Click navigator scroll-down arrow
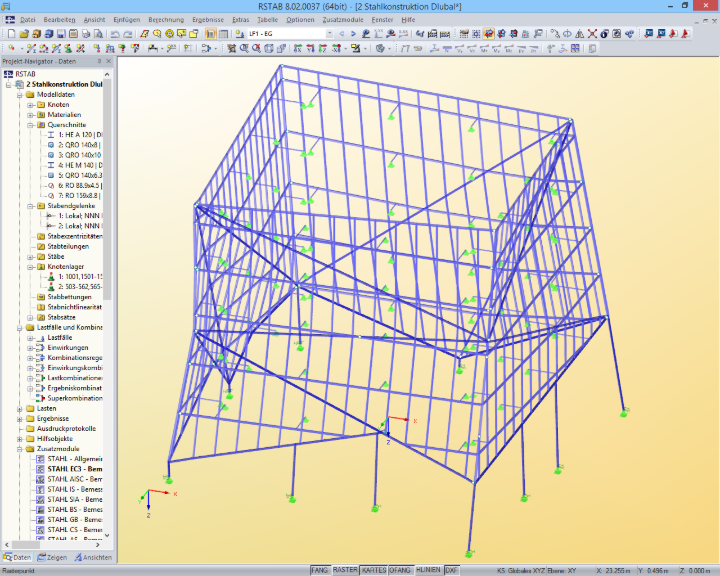 point(107,535)
